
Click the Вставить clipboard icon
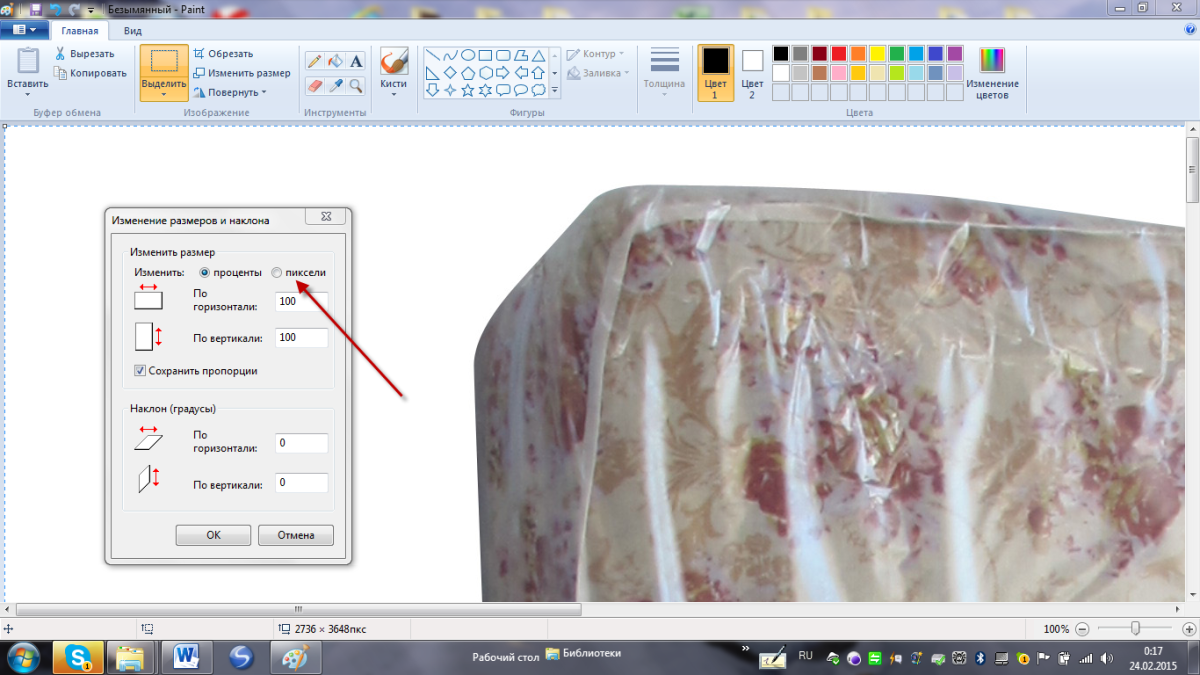pos(27,61)
